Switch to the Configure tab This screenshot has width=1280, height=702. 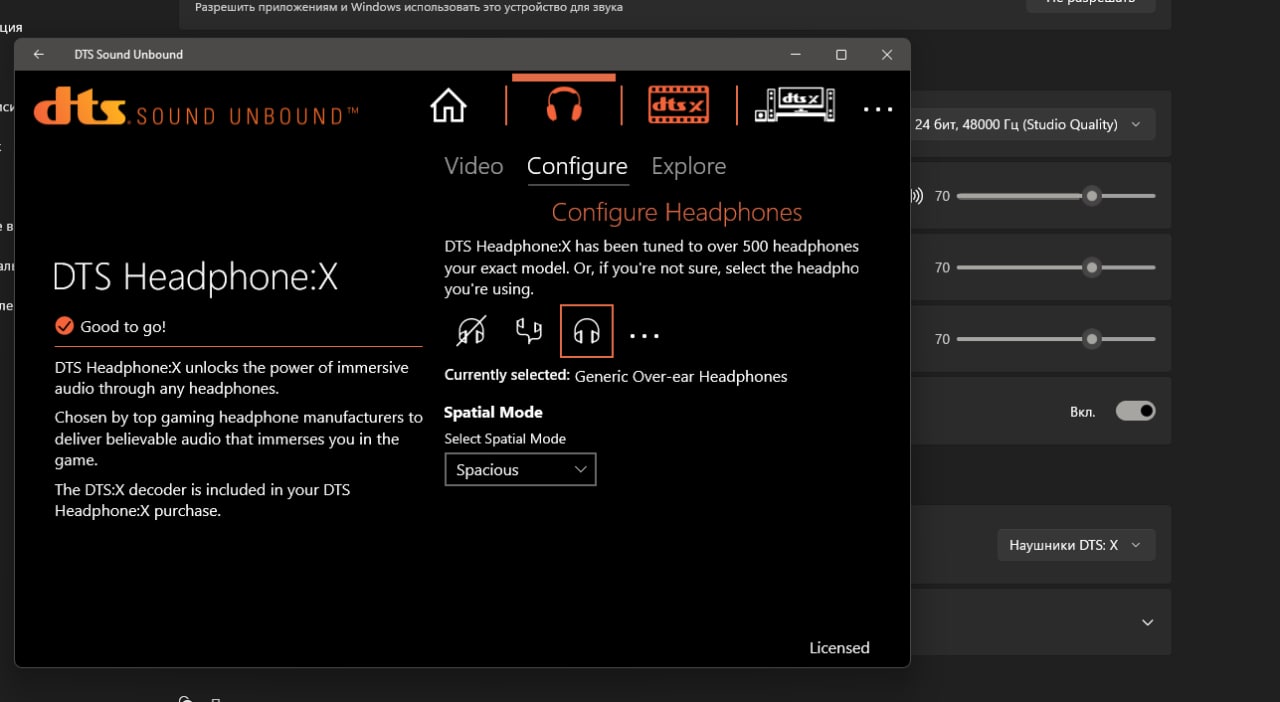(x=577, y=166)
